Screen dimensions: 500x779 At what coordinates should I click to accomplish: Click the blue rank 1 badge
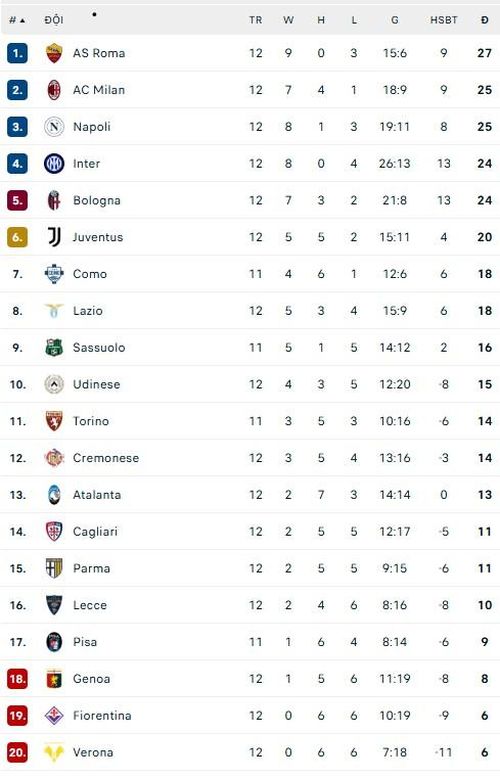(x=17, y=53)
